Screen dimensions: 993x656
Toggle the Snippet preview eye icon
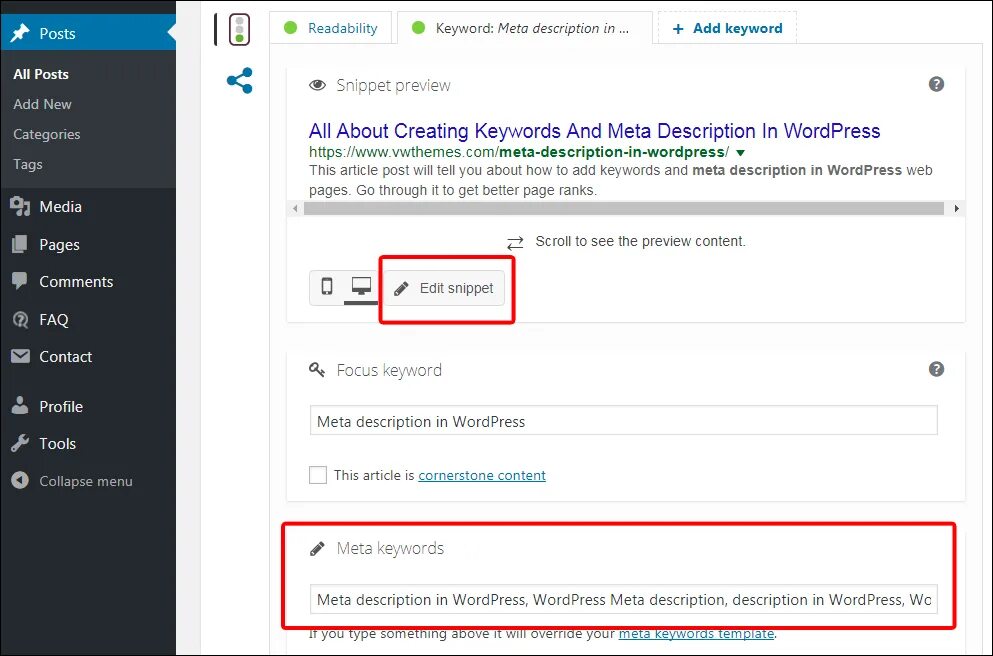point(317,85)
